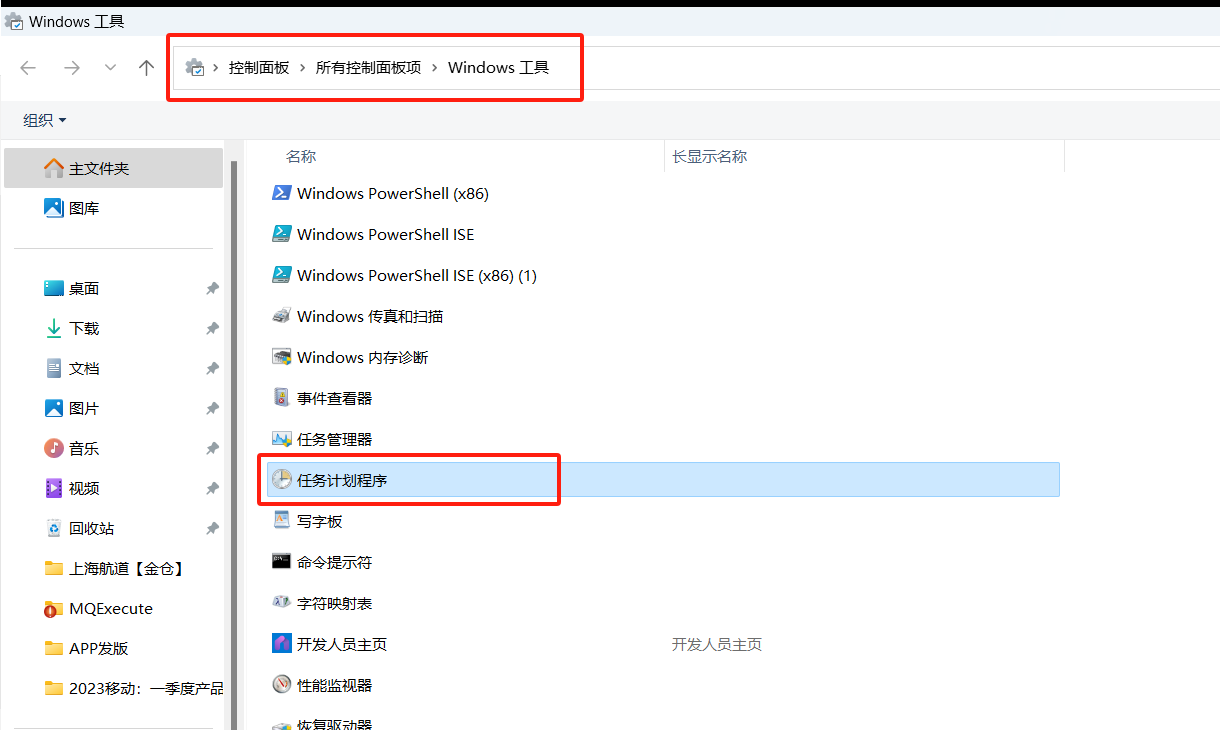
Task: Click the PowerShell ISE (x86) (1) icon
Action: click(x=282, y=275)
